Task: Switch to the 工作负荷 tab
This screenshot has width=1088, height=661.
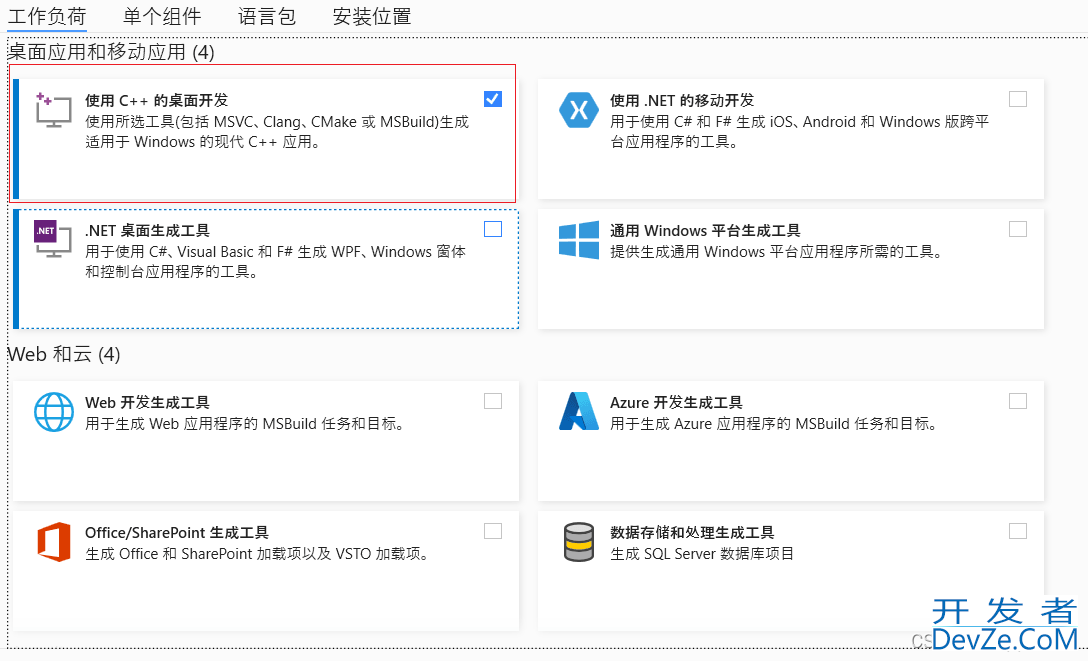Action: tap(46, 16)
